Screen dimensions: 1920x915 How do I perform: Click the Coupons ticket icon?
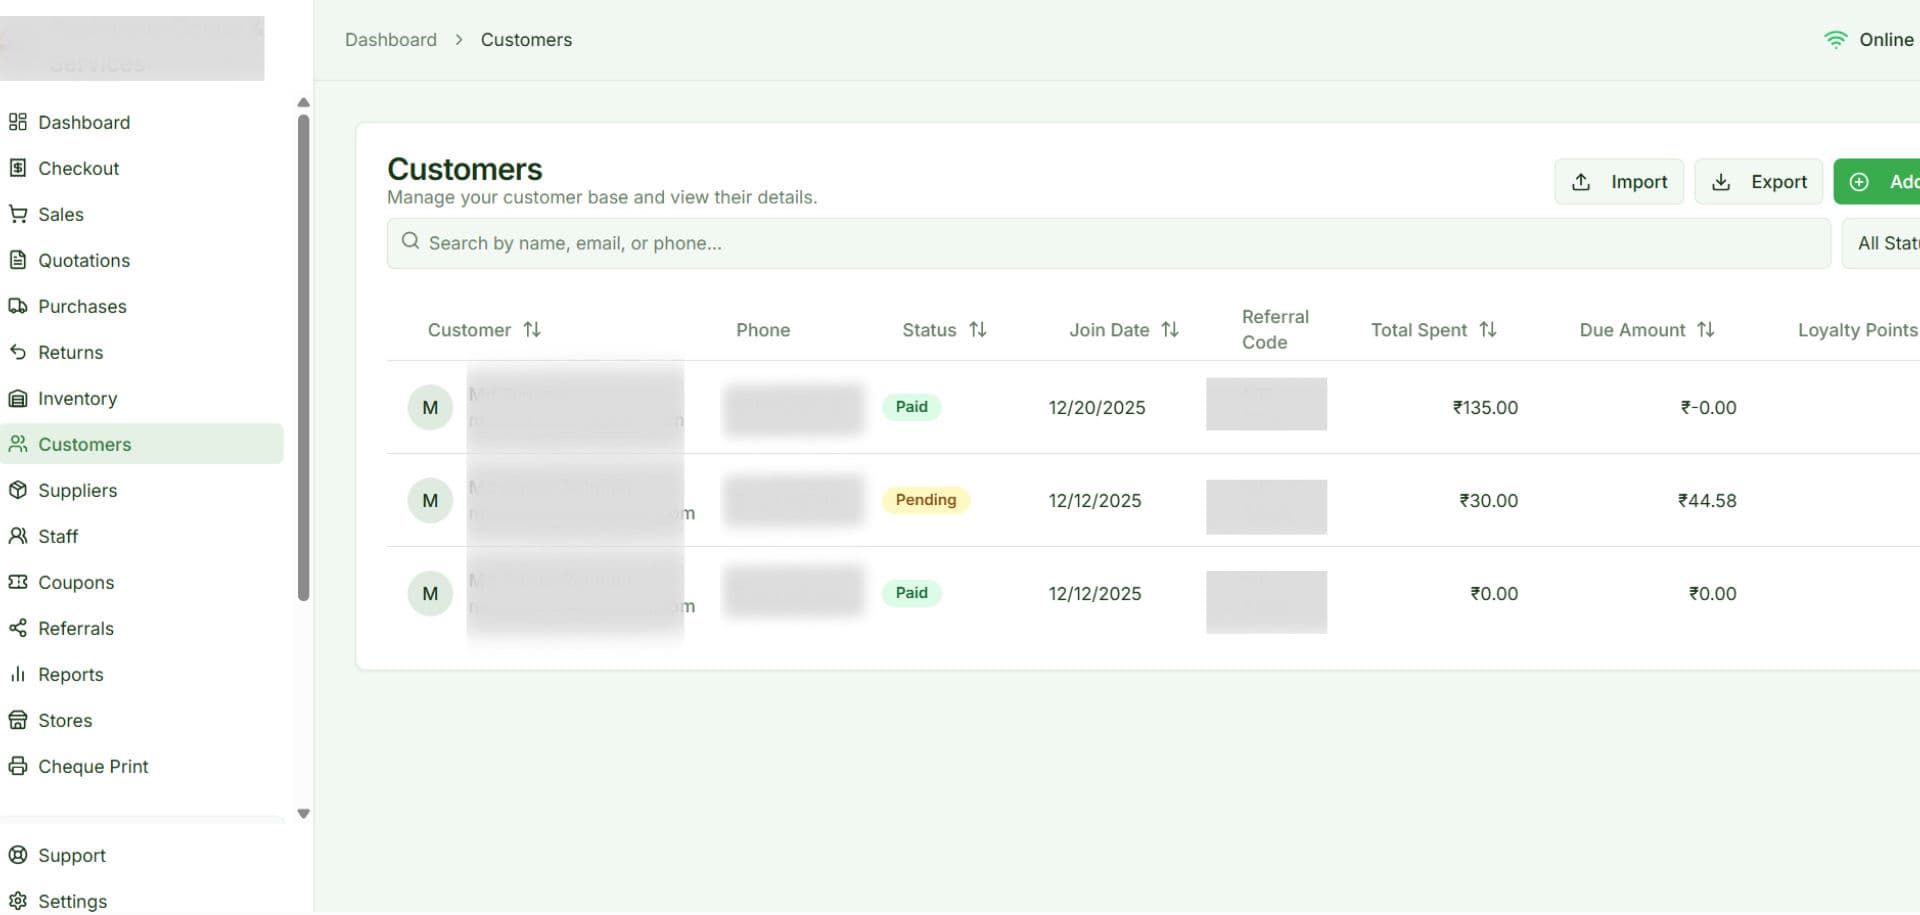(18, 582)
